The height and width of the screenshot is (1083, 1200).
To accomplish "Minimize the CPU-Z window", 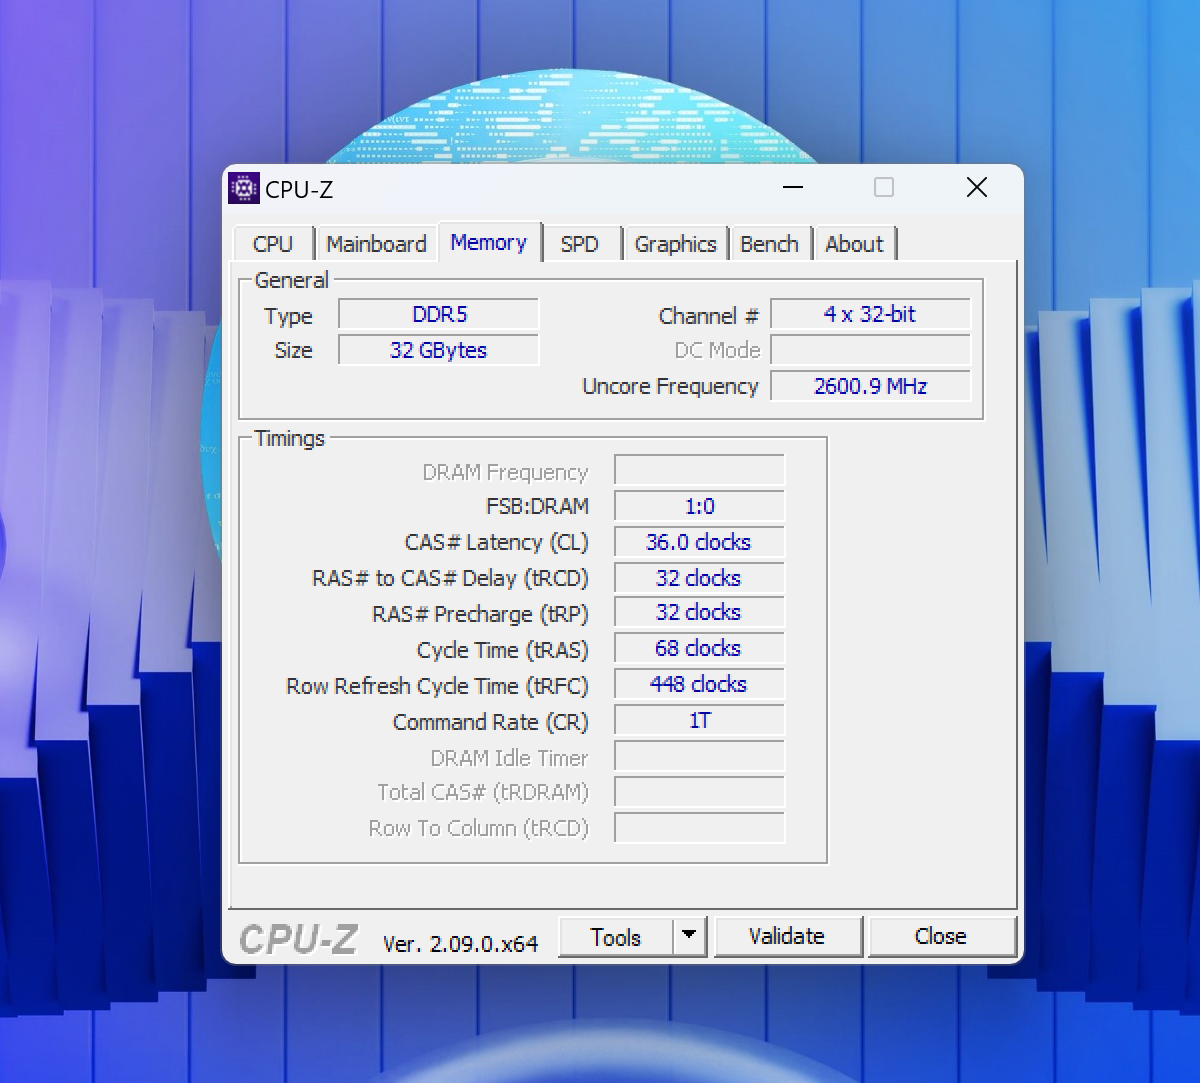I will 792,187.
